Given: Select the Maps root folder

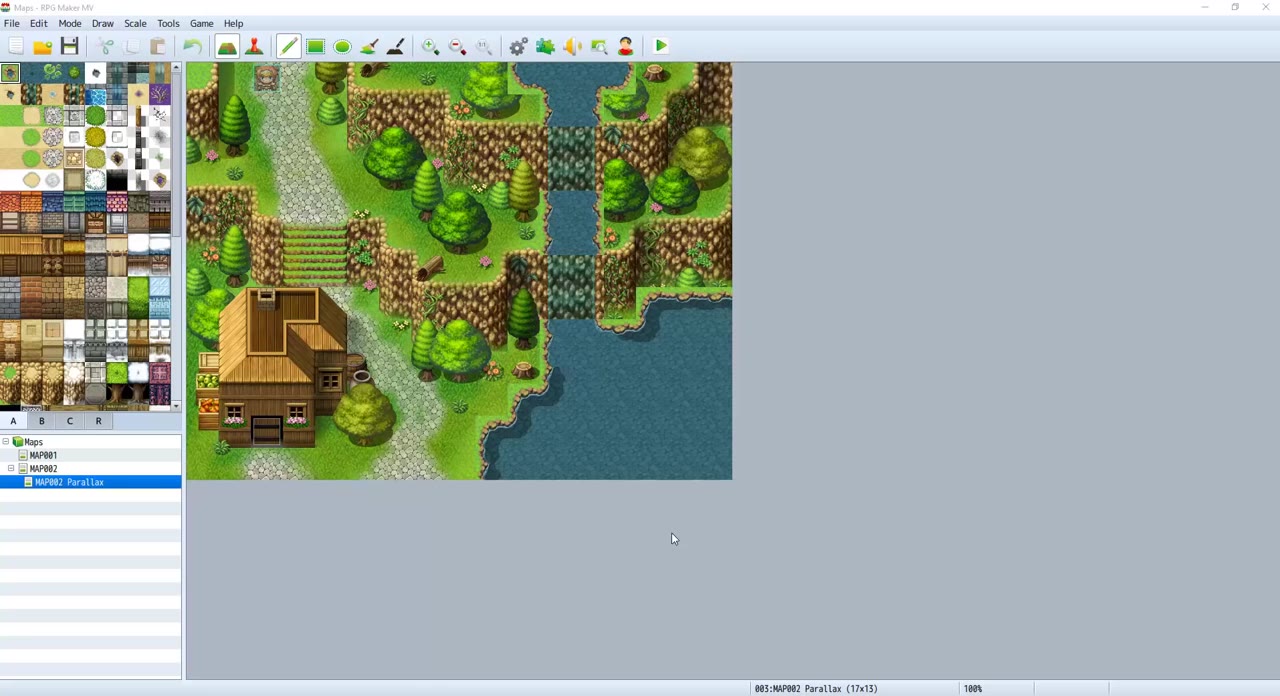Looking at the screenshot, I should tap(33, 441).
